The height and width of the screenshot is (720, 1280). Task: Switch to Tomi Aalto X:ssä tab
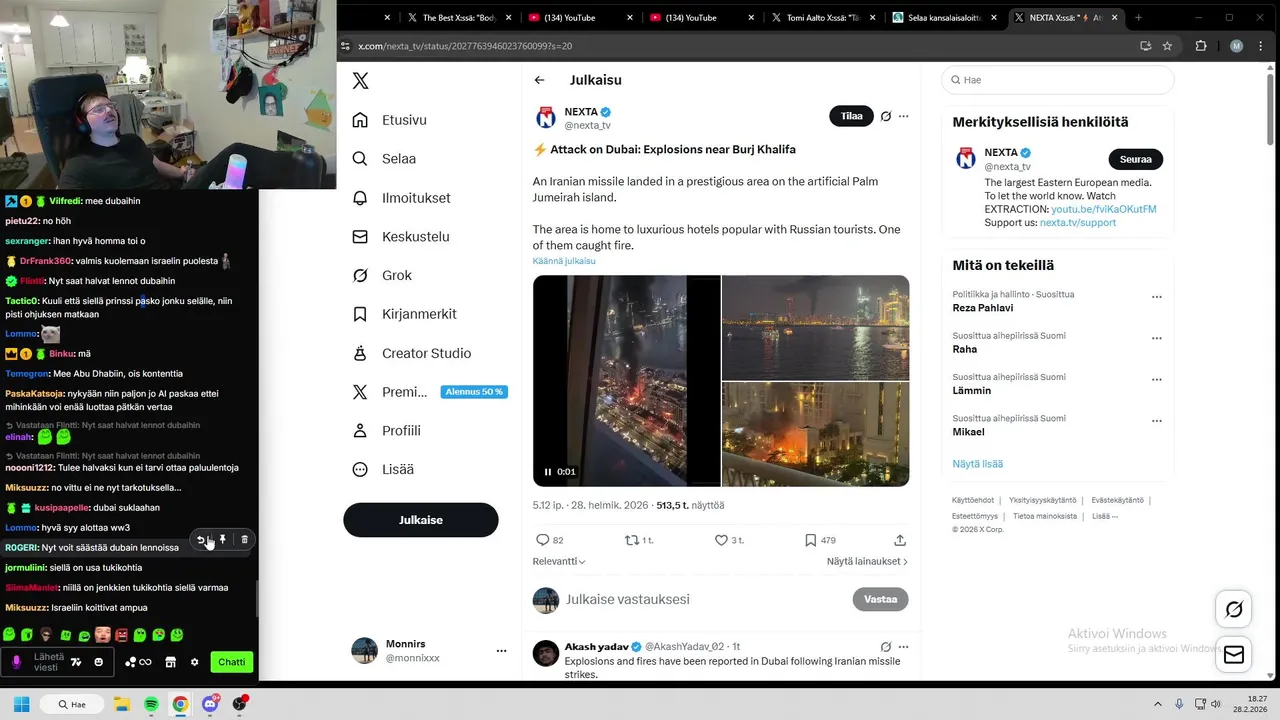tap(823, 18)
